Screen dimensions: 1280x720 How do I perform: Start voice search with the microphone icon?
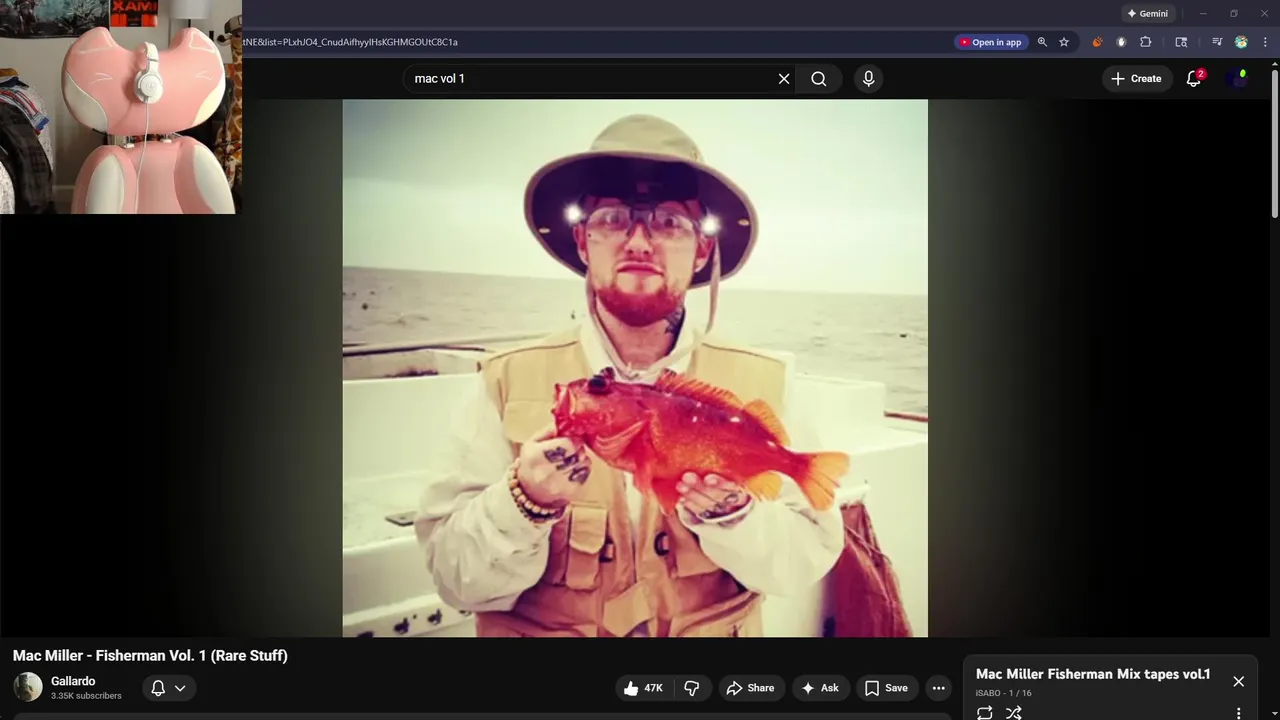(x=868, y=79)
